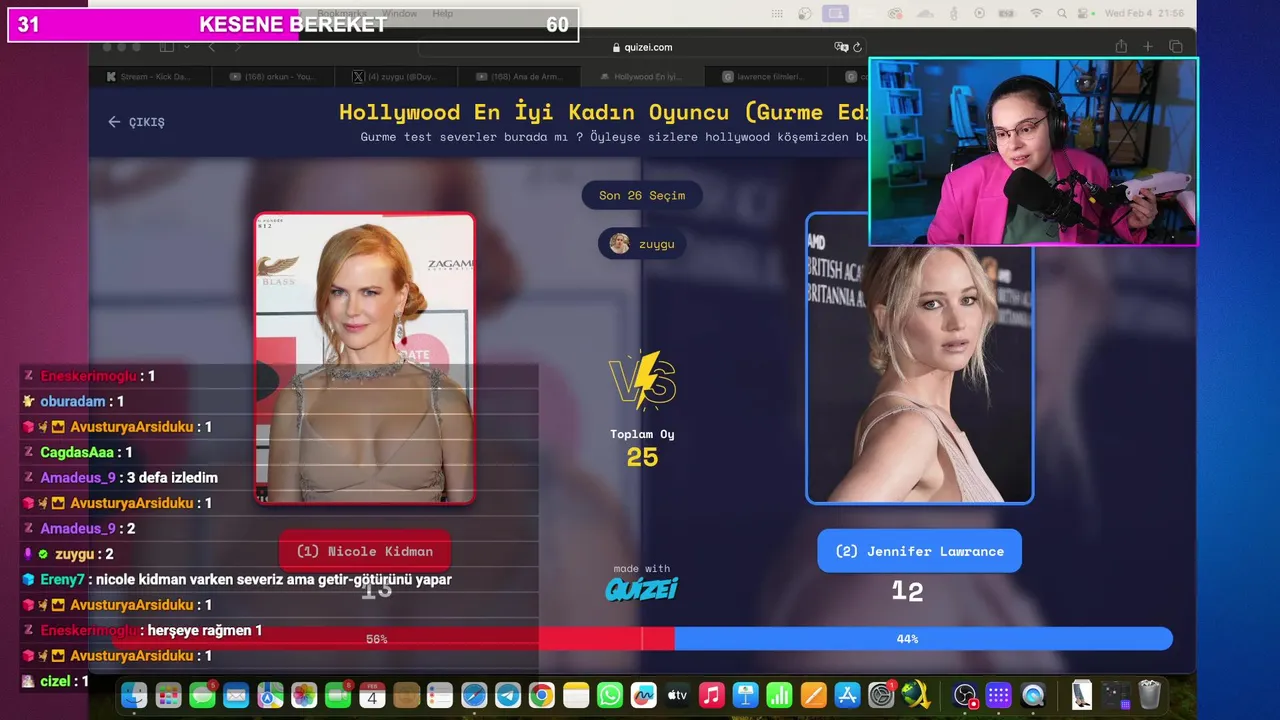Select Hollywood En İyi tab
The height and width of the screenshot is (720, 1280).
(x=642, y=76)
